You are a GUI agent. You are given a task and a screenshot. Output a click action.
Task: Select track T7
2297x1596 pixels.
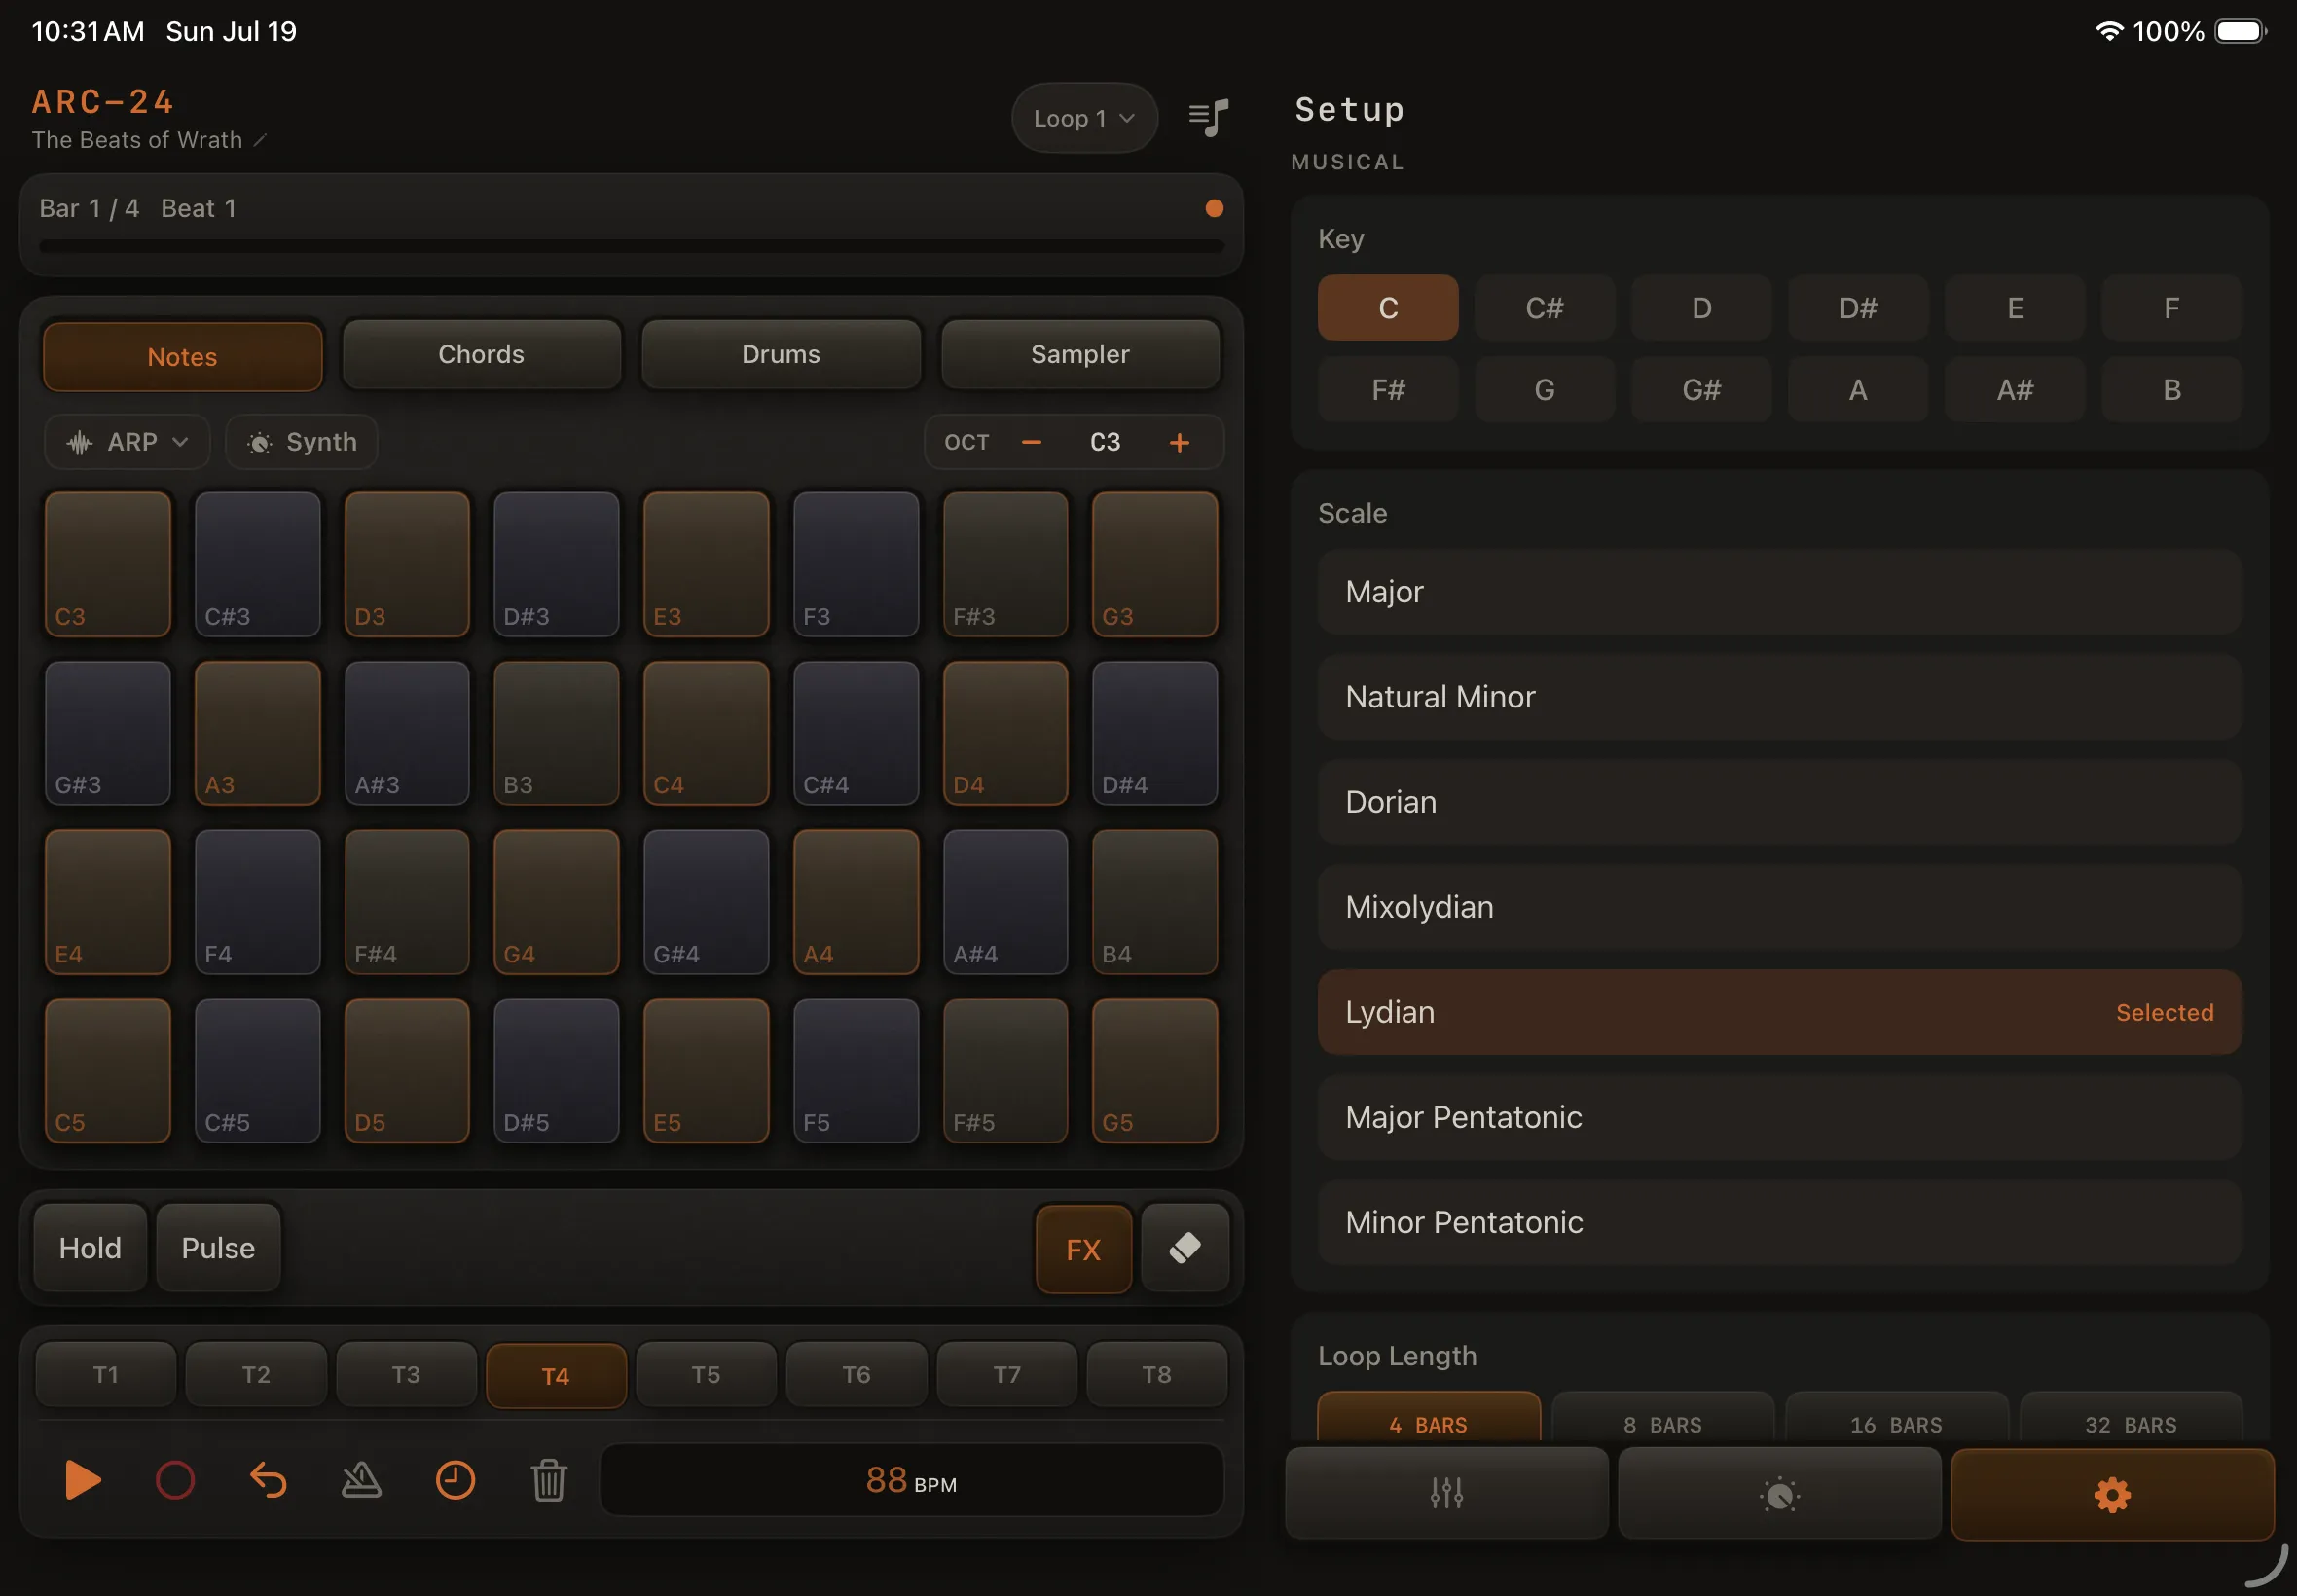1007,1374
